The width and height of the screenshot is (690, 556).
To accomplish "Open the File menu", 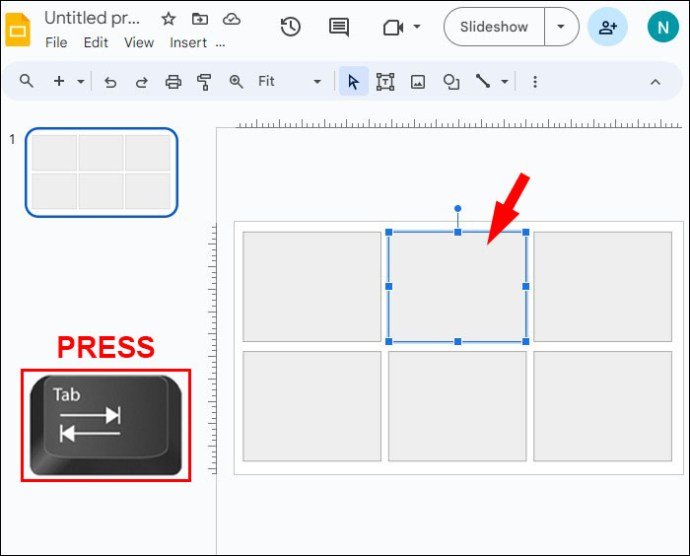I will (56, 43).
